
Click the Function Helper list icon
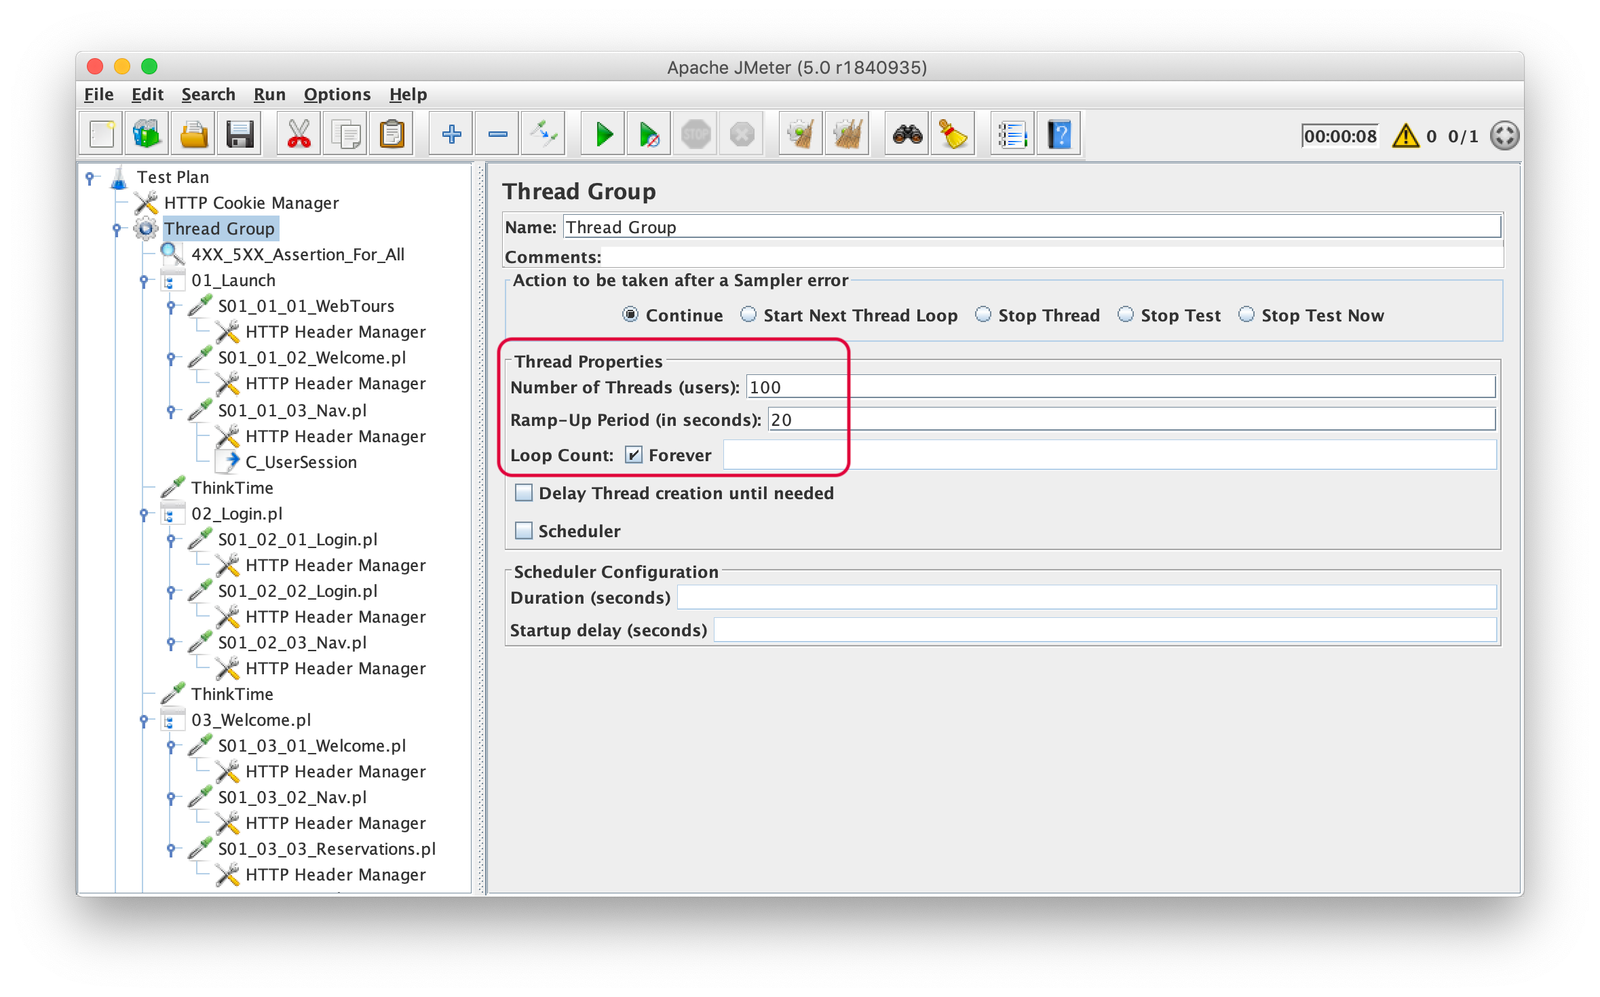1012,134
